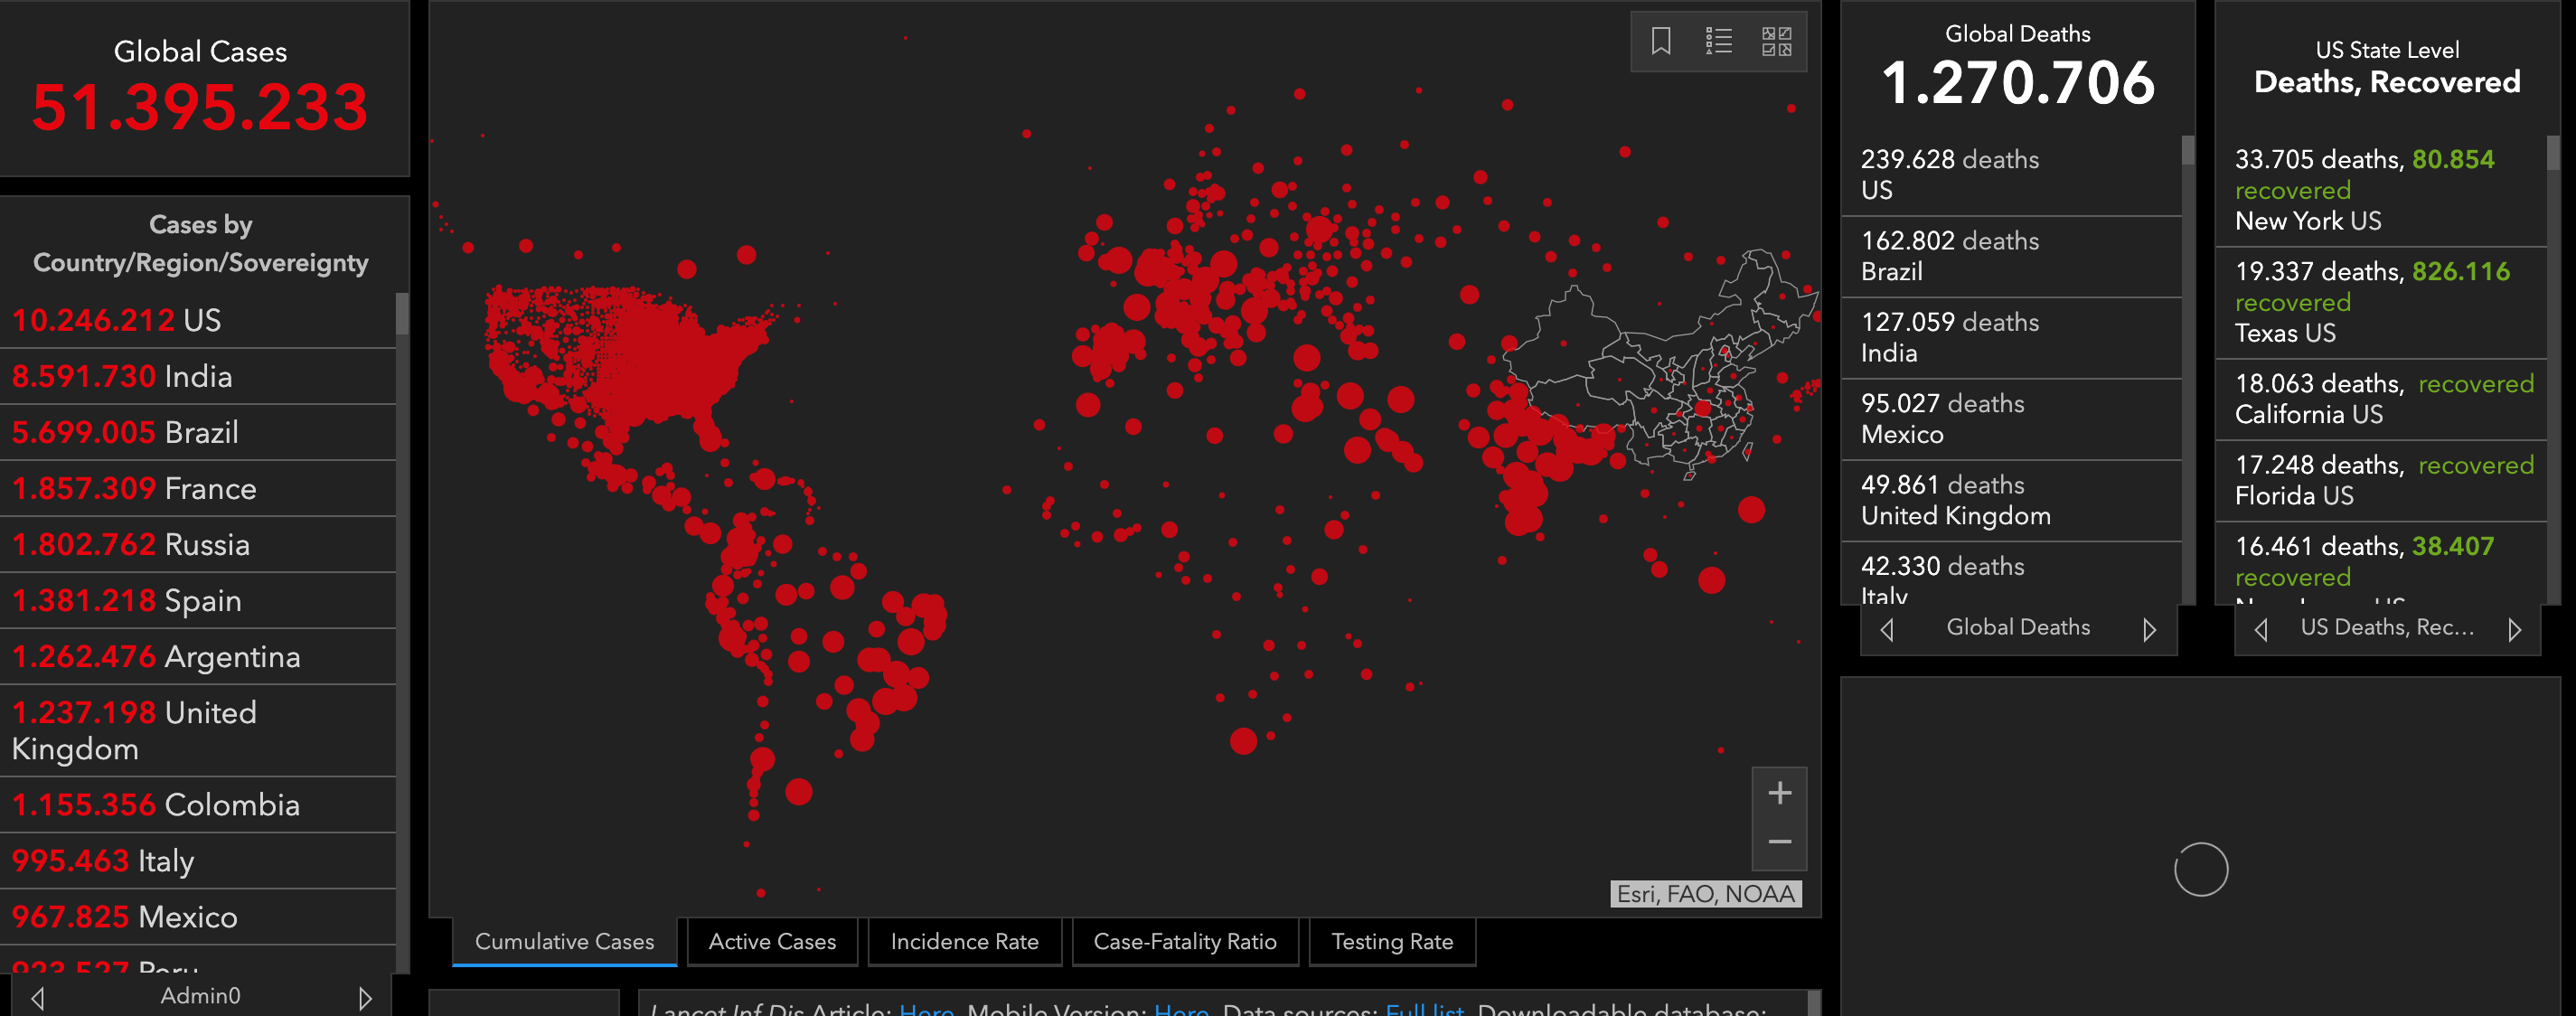Open the Case-Fatality Ratio tab
The image size is (2576, 1016).
click(1184, 941)
